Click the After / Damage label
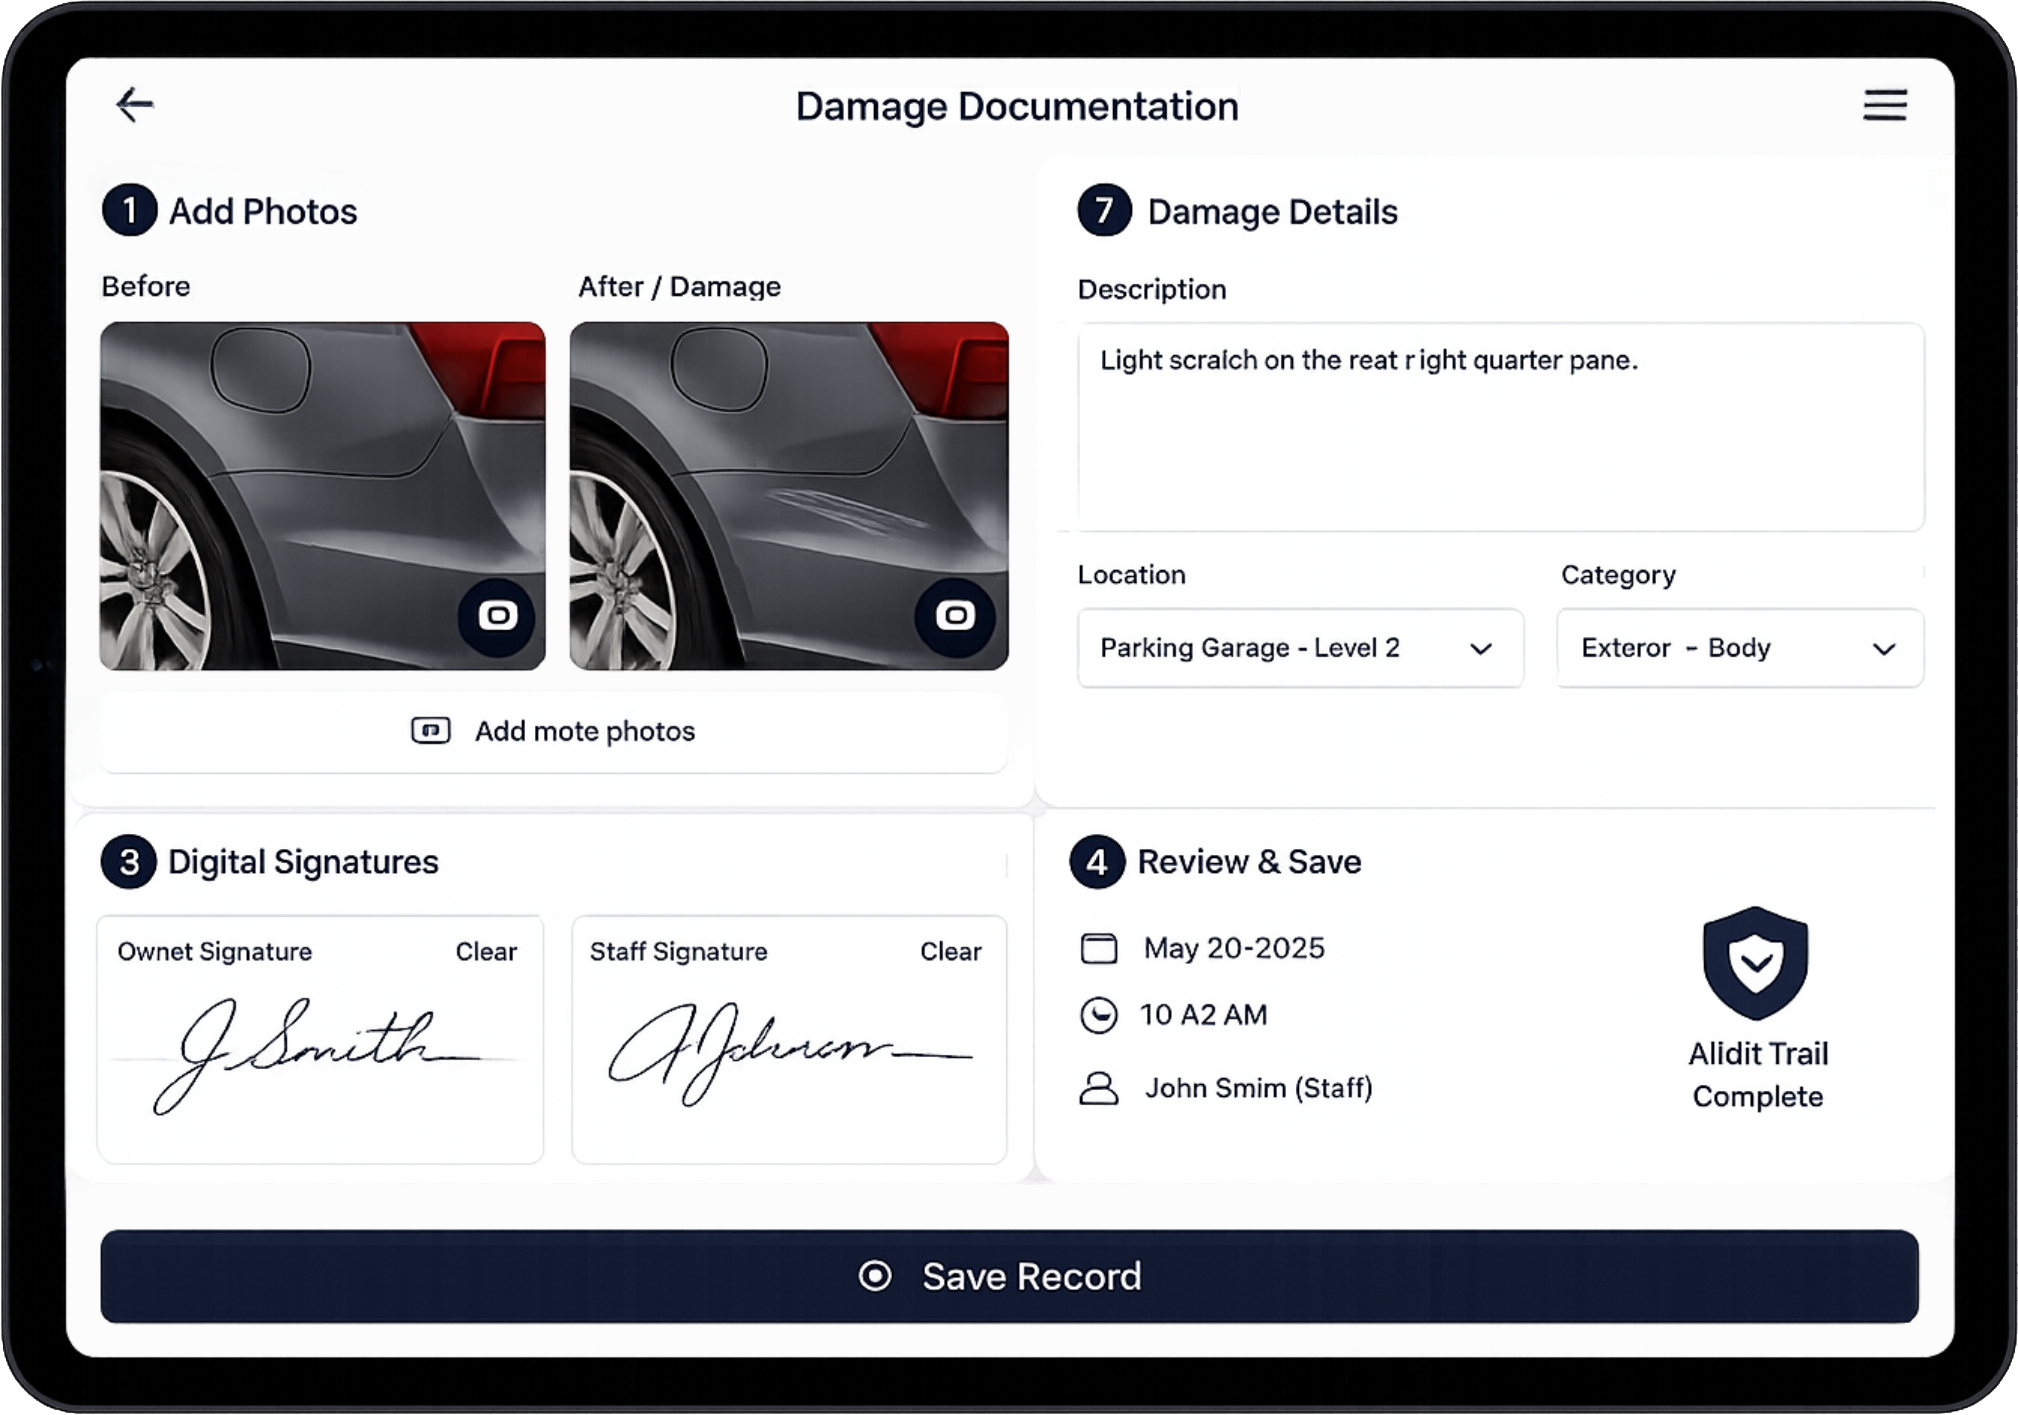The height and width of the screenshot is (1415, 2018). tap(679, 286)
